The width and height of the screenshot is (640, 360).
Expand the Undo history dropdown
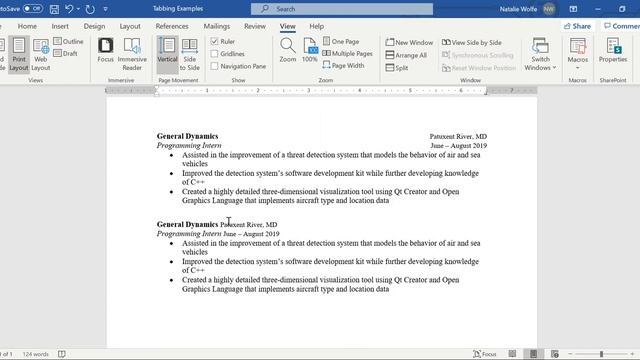pyautogui.click(x=78, y=9)
